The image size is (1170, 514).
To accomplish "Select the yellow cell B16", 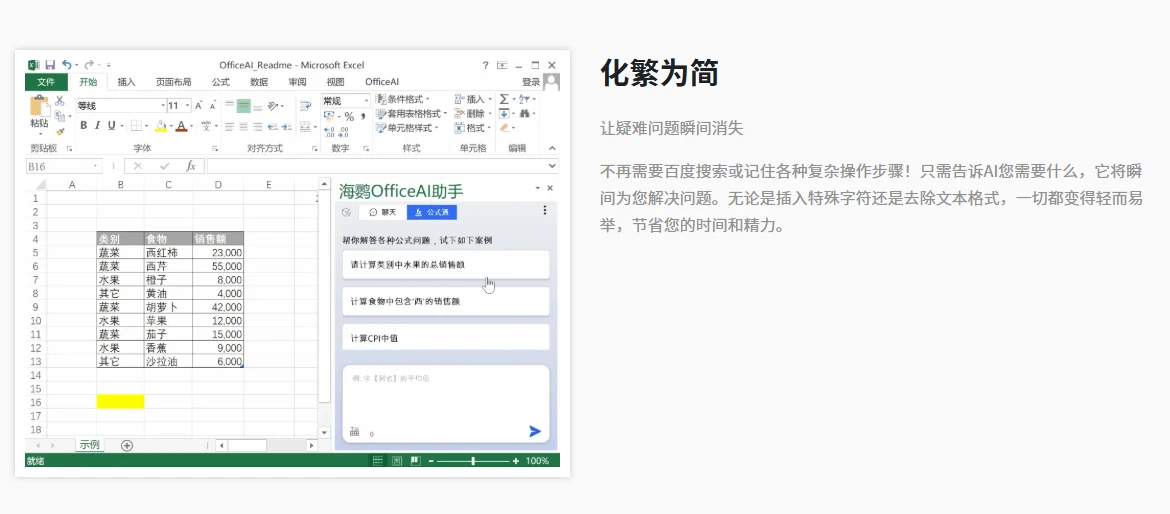I will tap(120, 402).
